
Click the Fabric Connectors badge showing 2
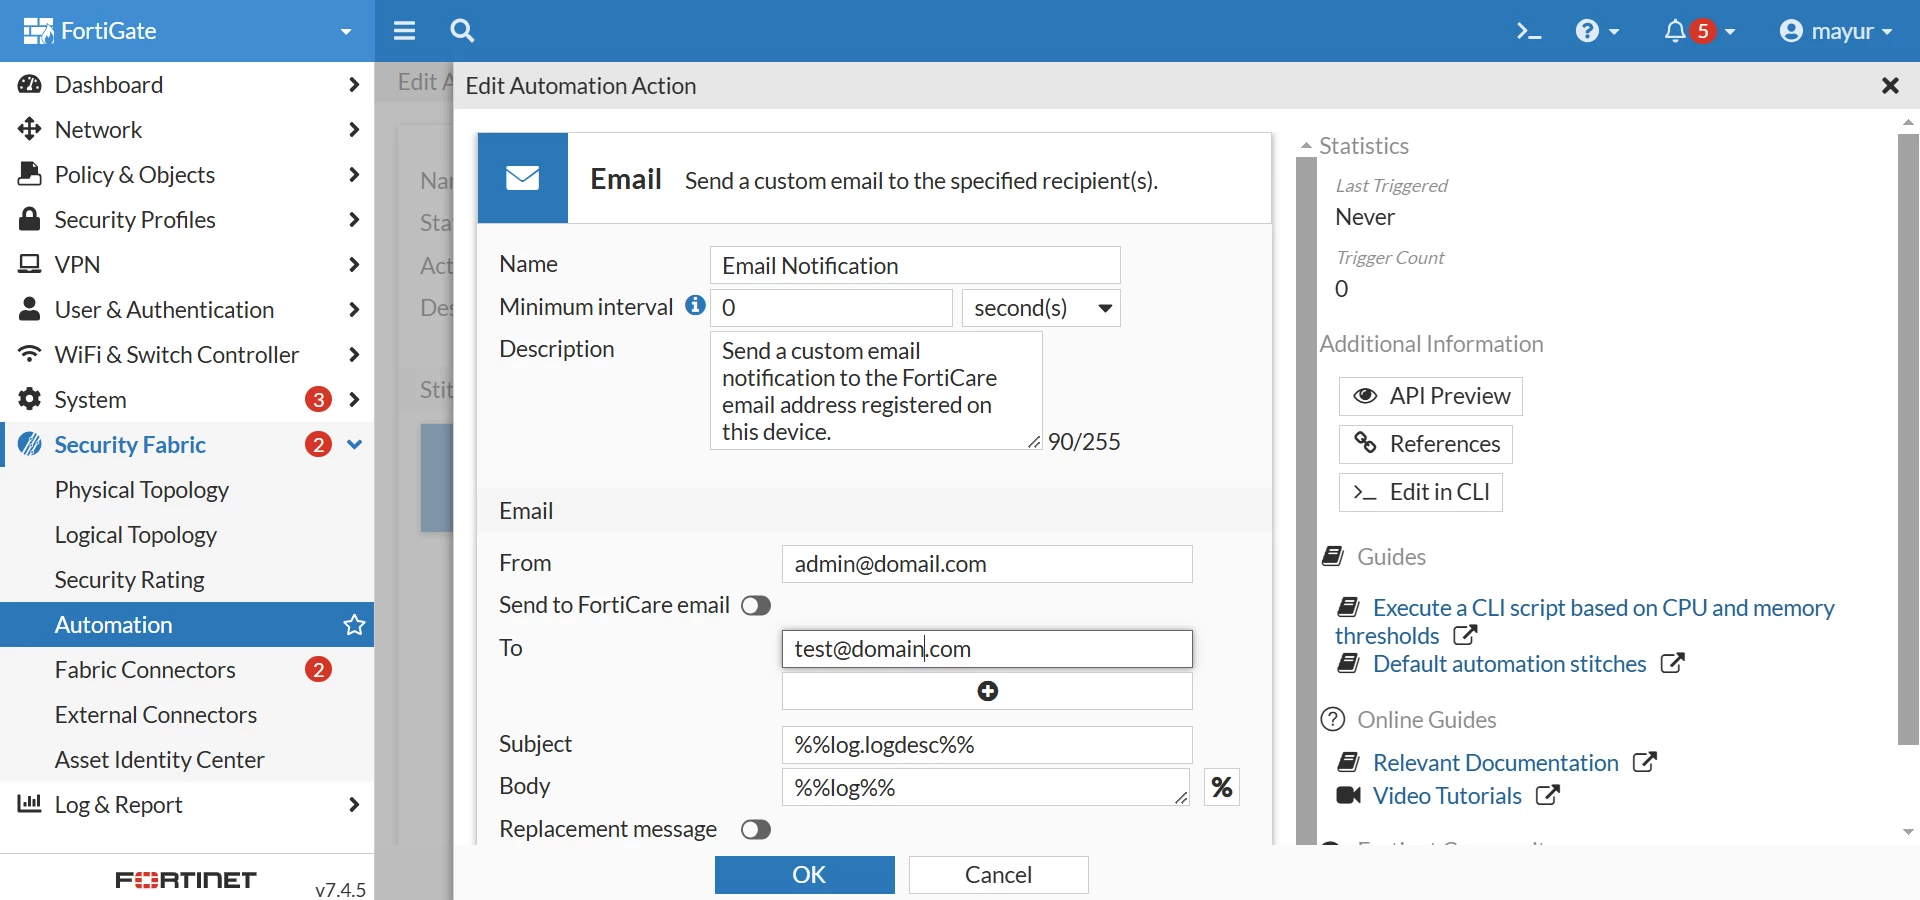[319, 670]
